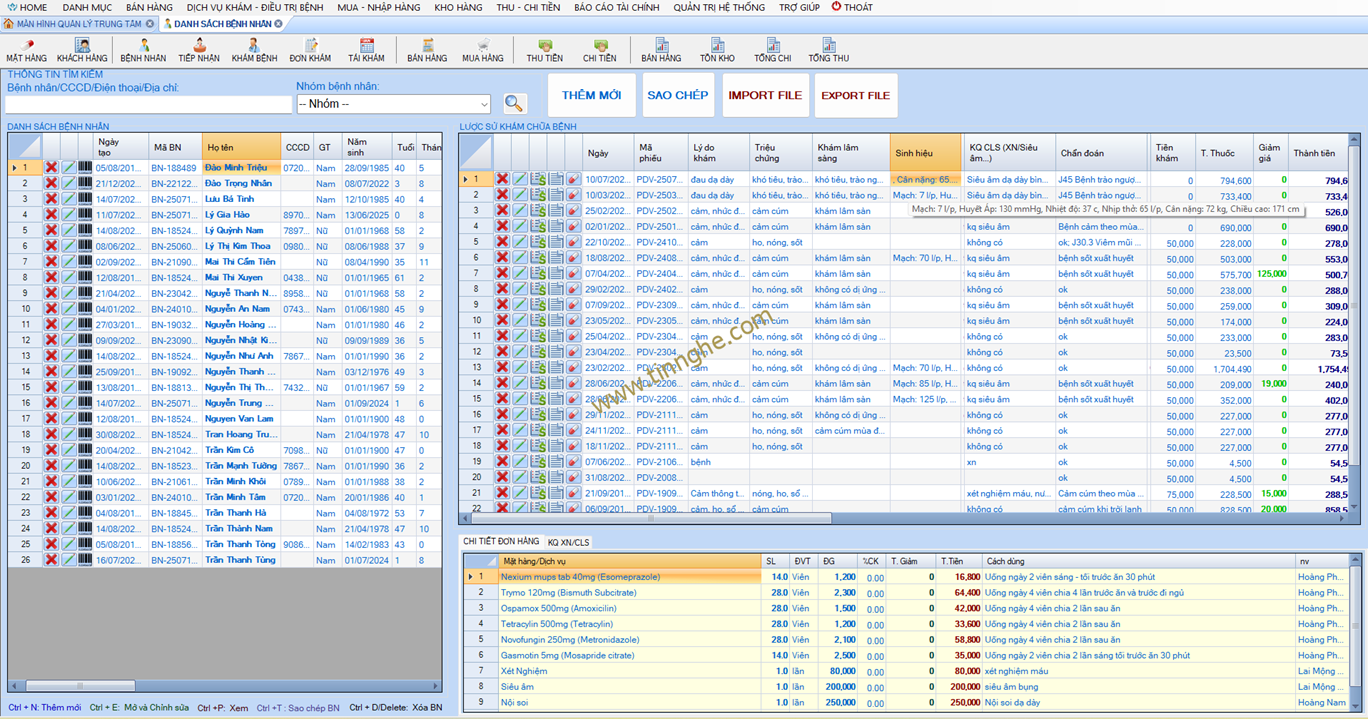
Task: Click the TÁI KHÁM calendar icon
Action: (x=366, y=50)
